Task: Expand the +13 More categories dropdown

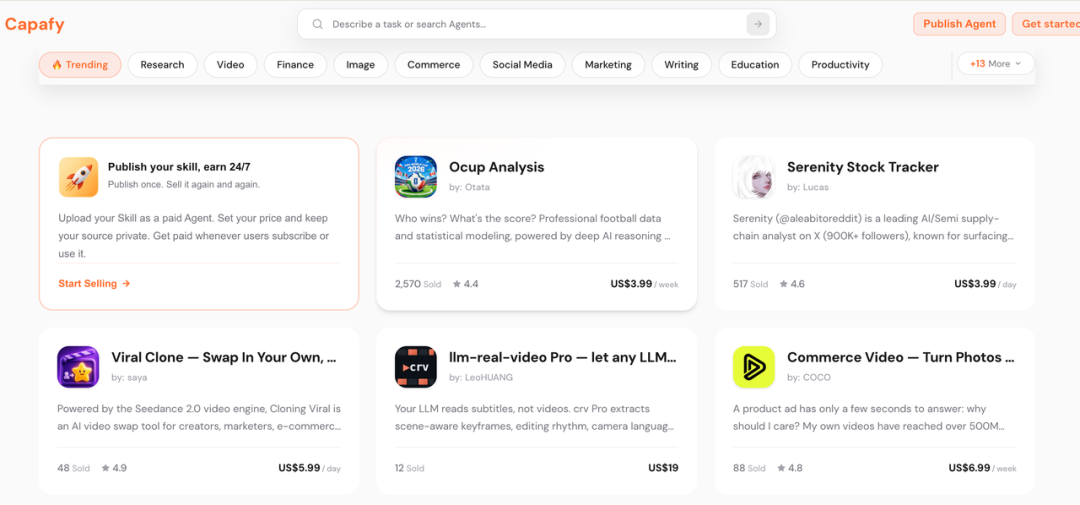Action: click(995, 64)
